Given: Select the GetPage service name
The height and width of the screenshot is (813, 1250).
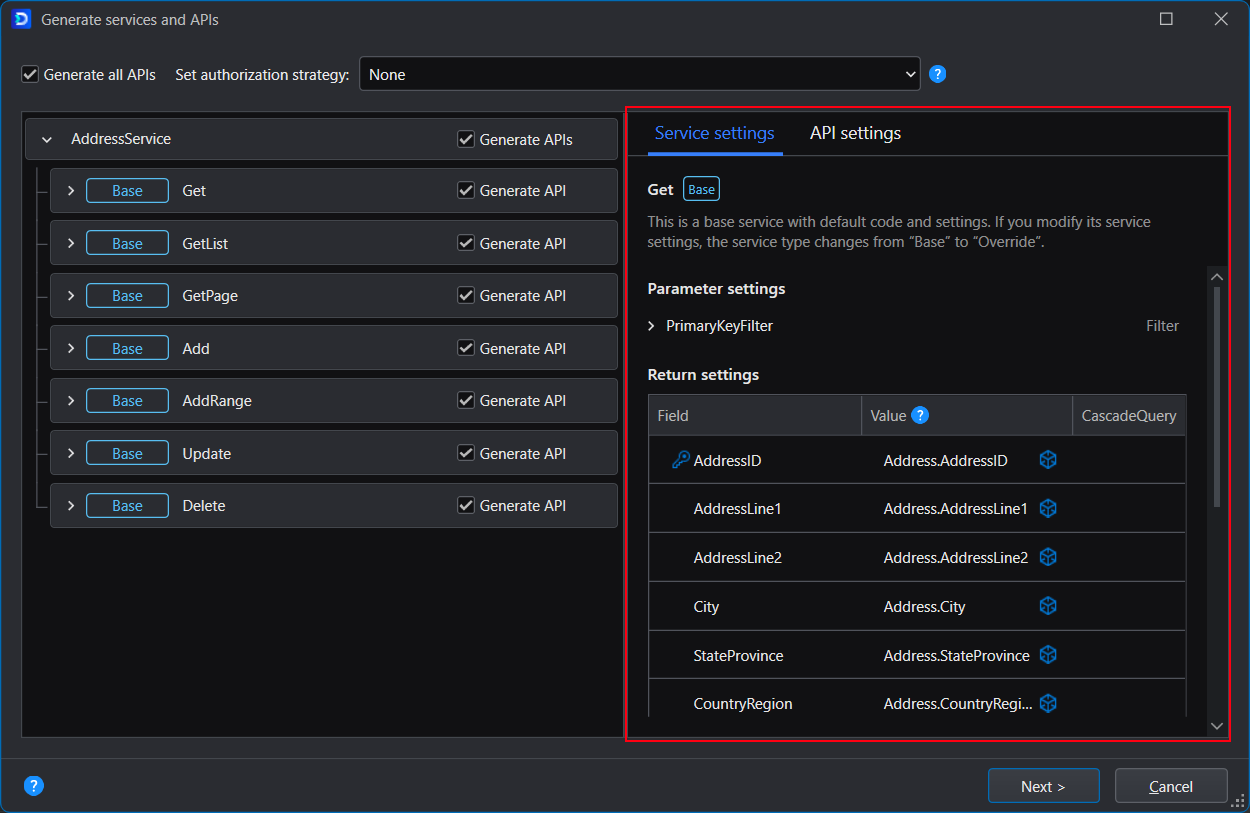Looking at the screenshot, I should [x=210, y=295].
